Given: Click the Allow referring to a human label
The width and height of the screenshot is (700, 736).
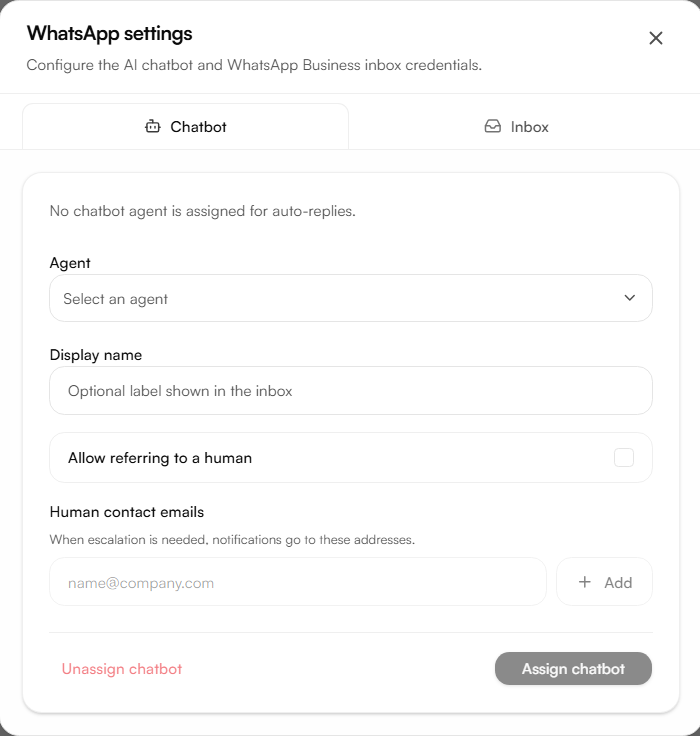Looking at the screenshot, I should (160, 458).
